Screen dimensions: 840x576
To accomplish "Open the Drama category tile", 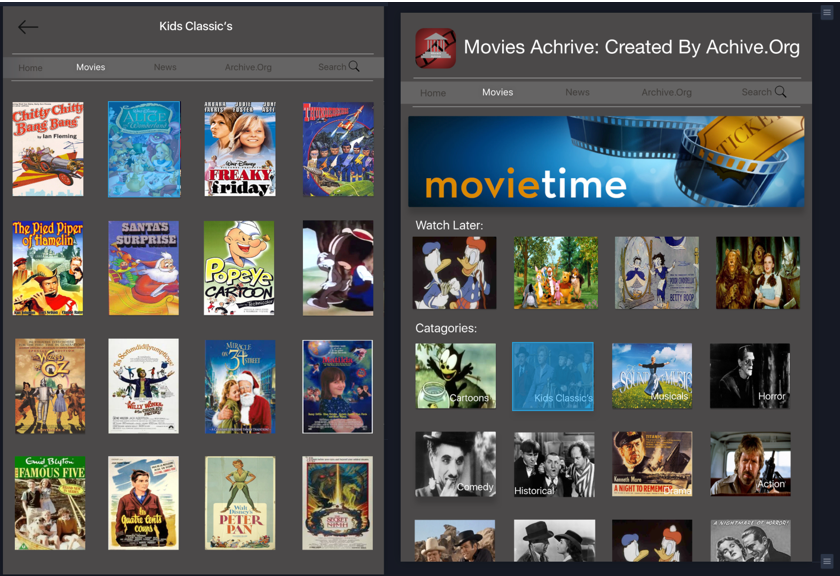I will [x=652, y=464].
